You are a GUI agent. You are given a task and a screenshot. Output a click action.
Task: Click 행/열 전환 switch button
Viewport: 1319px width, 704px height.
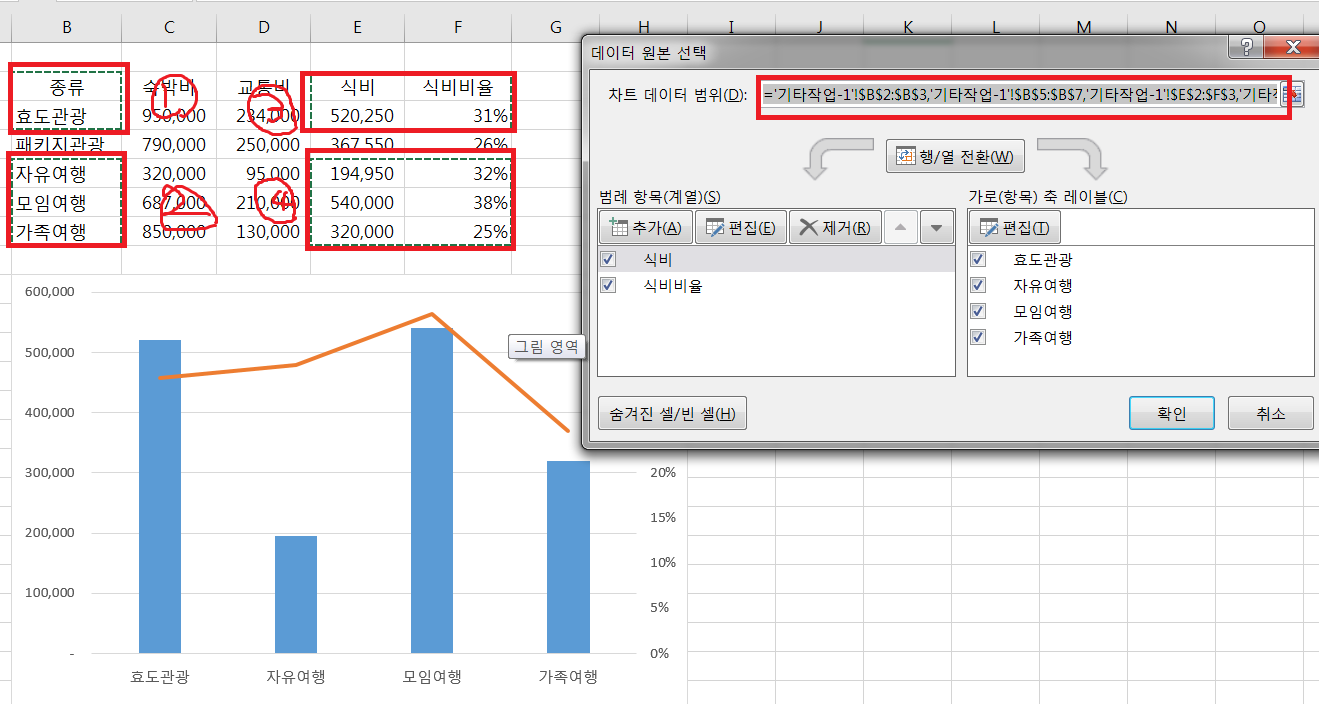tap(955, 157)
